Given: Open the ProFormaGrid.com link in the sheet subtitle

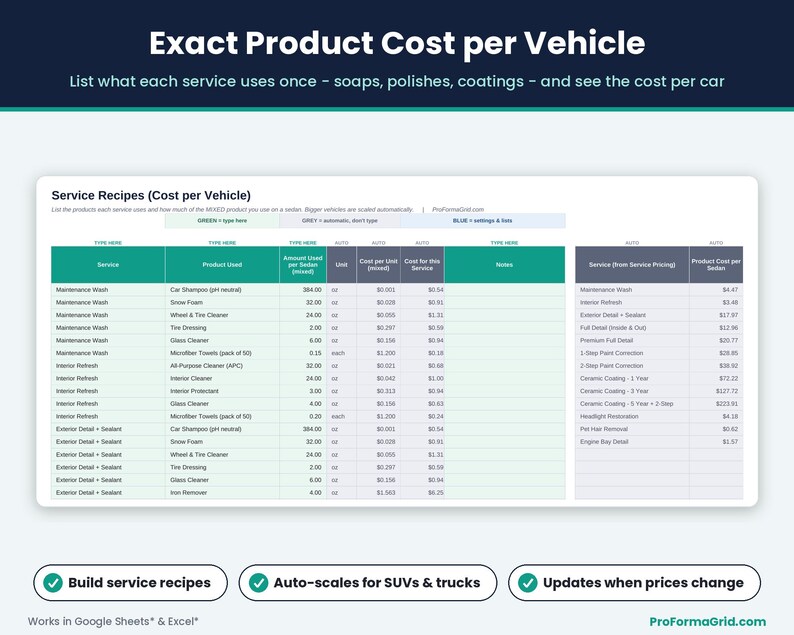Looking at the screenshot, I should click(458, 209).
